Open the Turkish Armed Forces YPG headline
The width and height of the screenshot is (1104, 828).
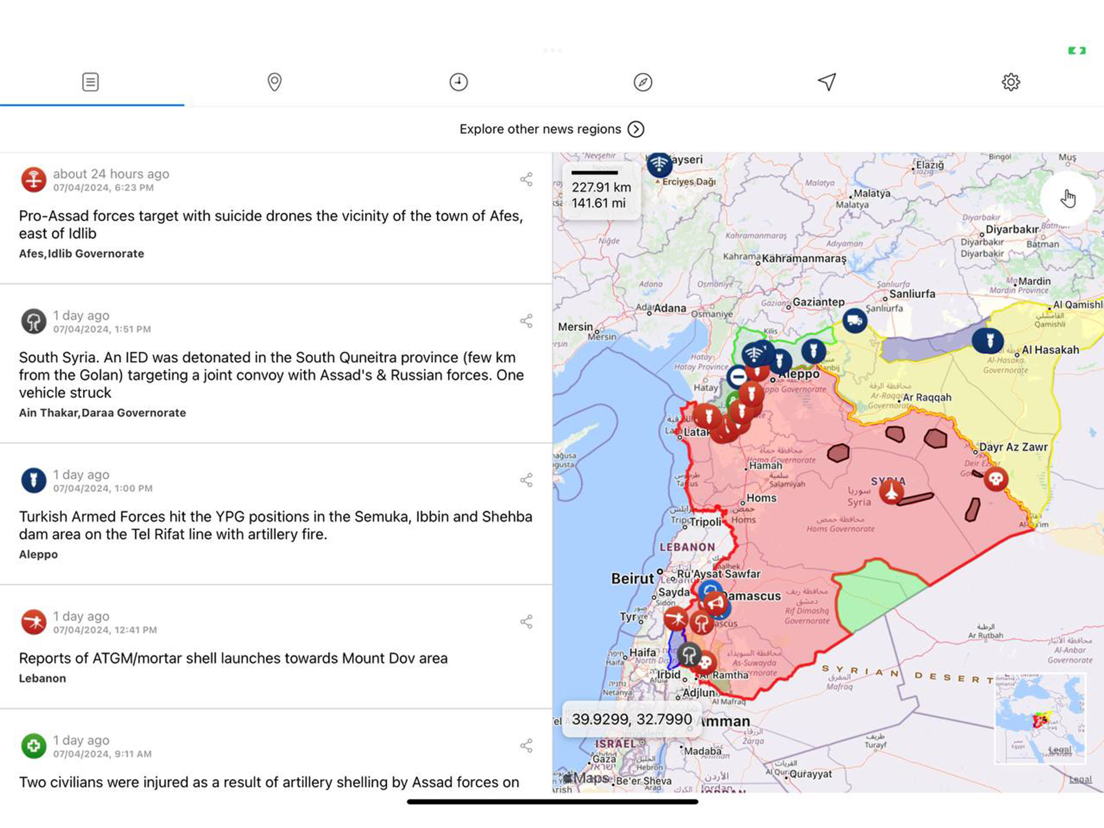[275, 525]
